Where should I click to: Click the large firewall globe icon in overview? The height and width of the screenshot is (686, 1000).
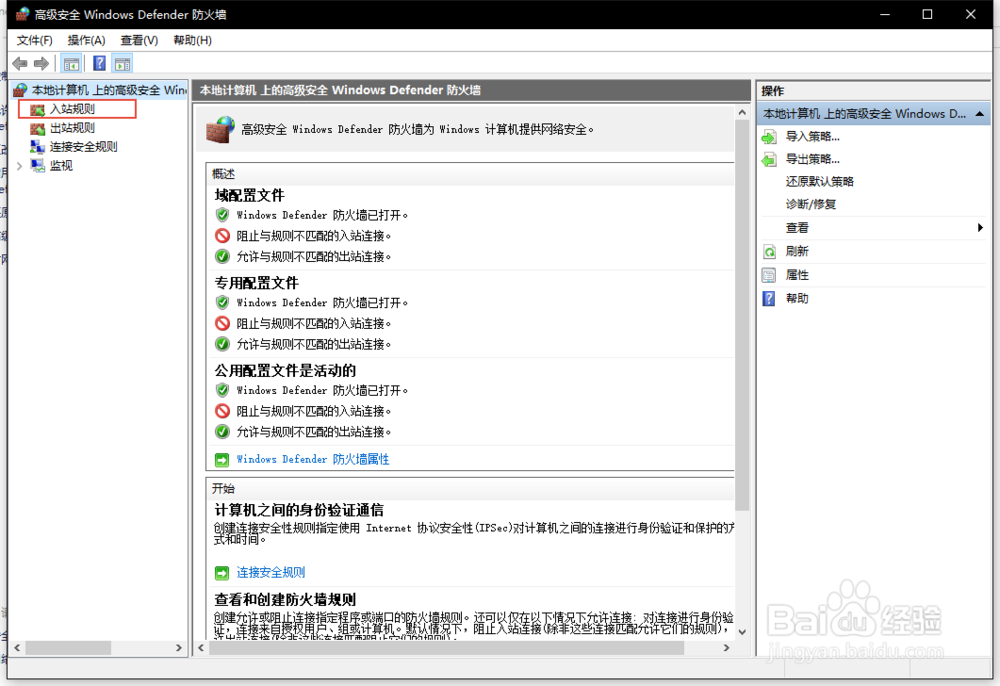tap(220, 129)
